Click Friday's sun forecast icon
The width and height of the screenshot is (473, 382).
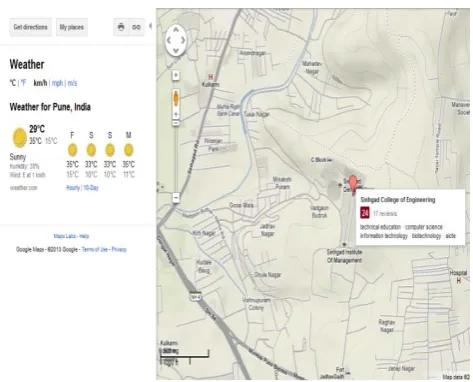[x=72, y=150]
